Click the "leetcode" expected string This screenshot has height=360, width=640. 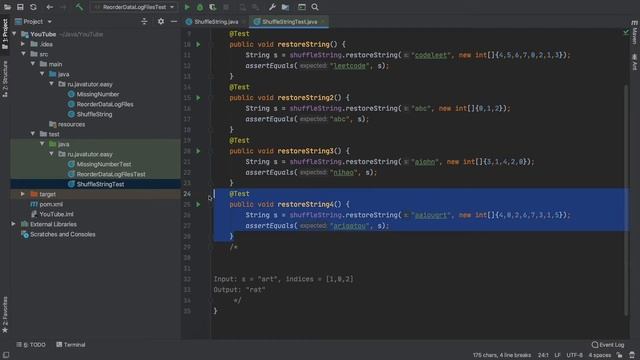[x=349, y=66]
